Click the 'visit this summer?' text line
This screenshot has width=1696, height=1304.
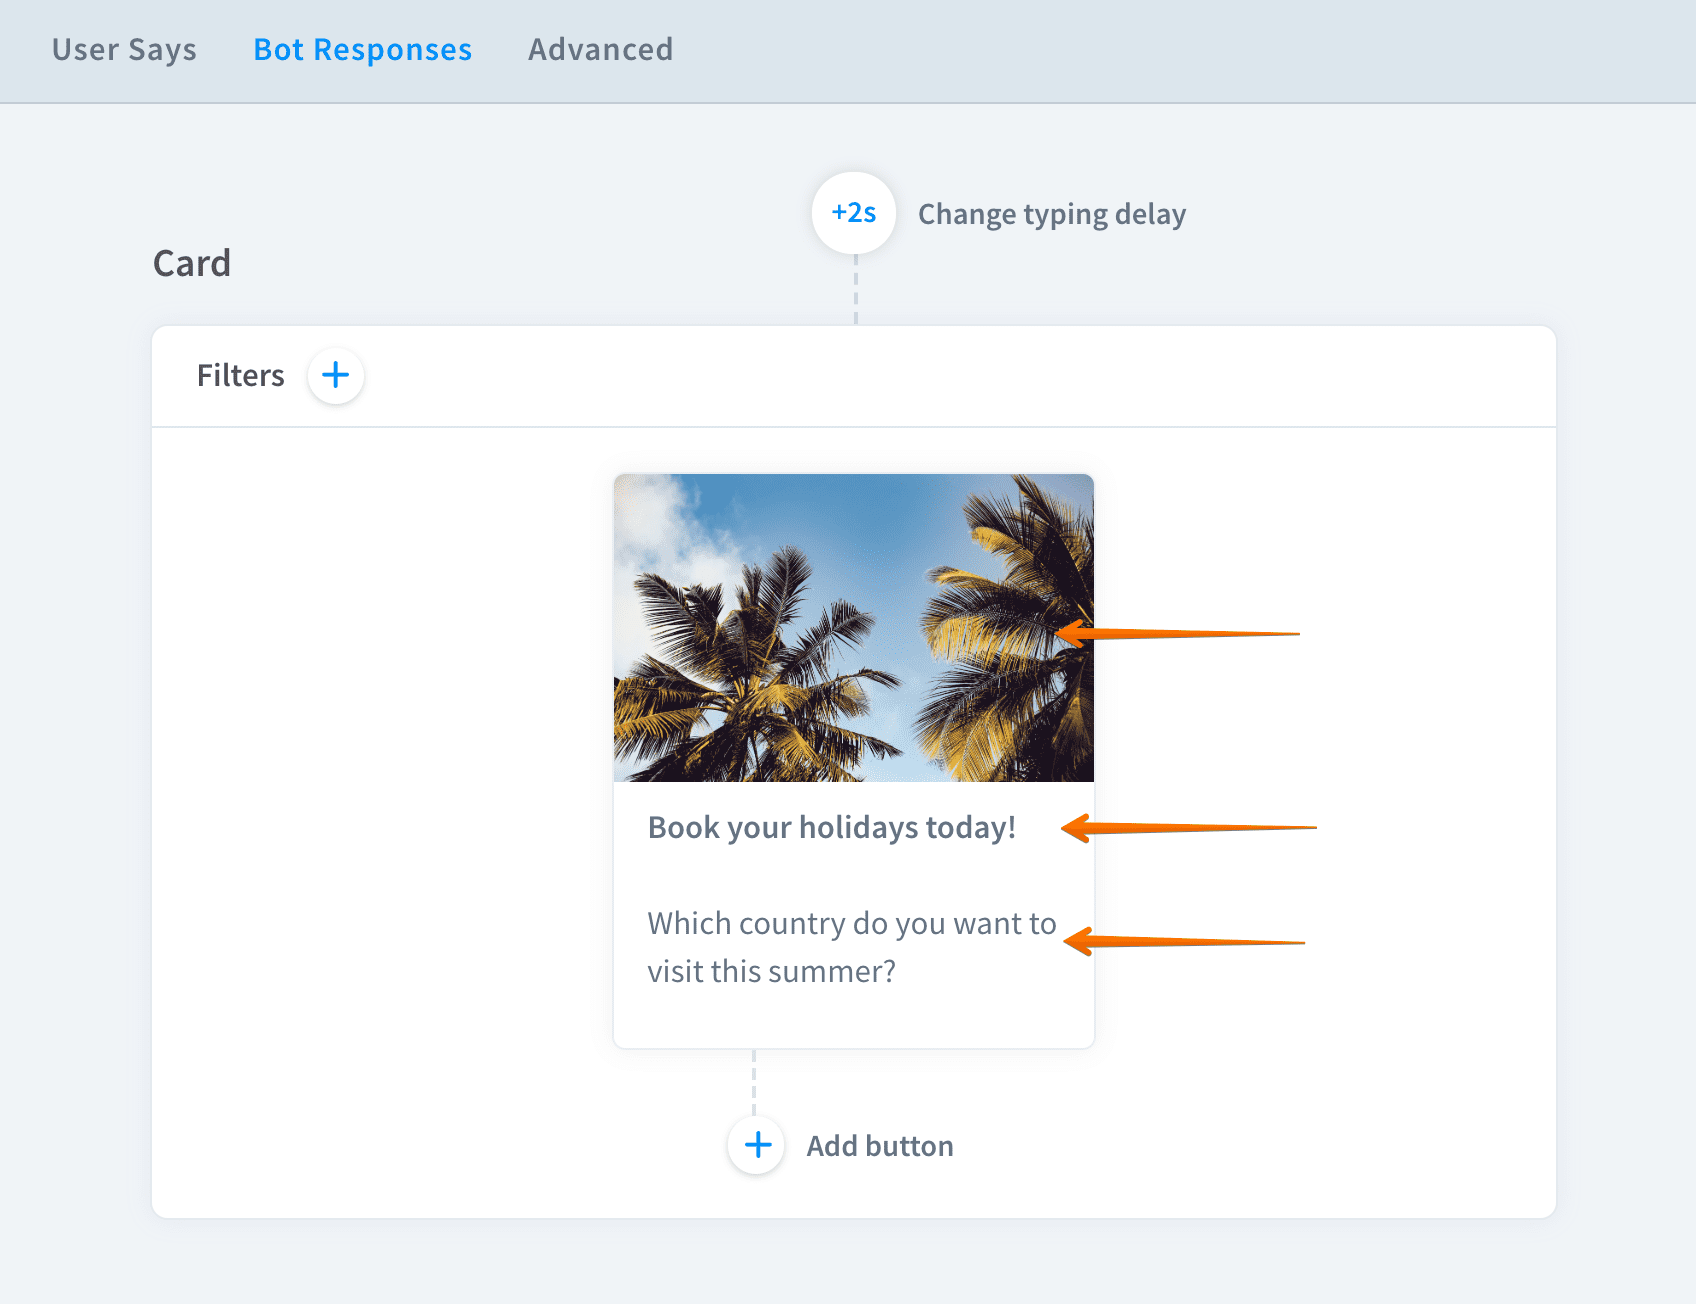[771, 972]
